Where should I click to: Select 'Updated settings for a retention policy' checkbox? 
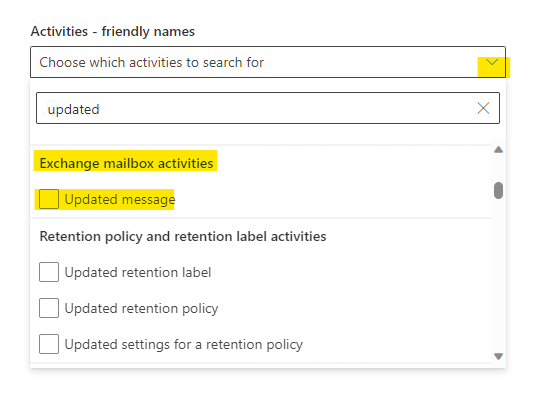(x=49, y=344)
